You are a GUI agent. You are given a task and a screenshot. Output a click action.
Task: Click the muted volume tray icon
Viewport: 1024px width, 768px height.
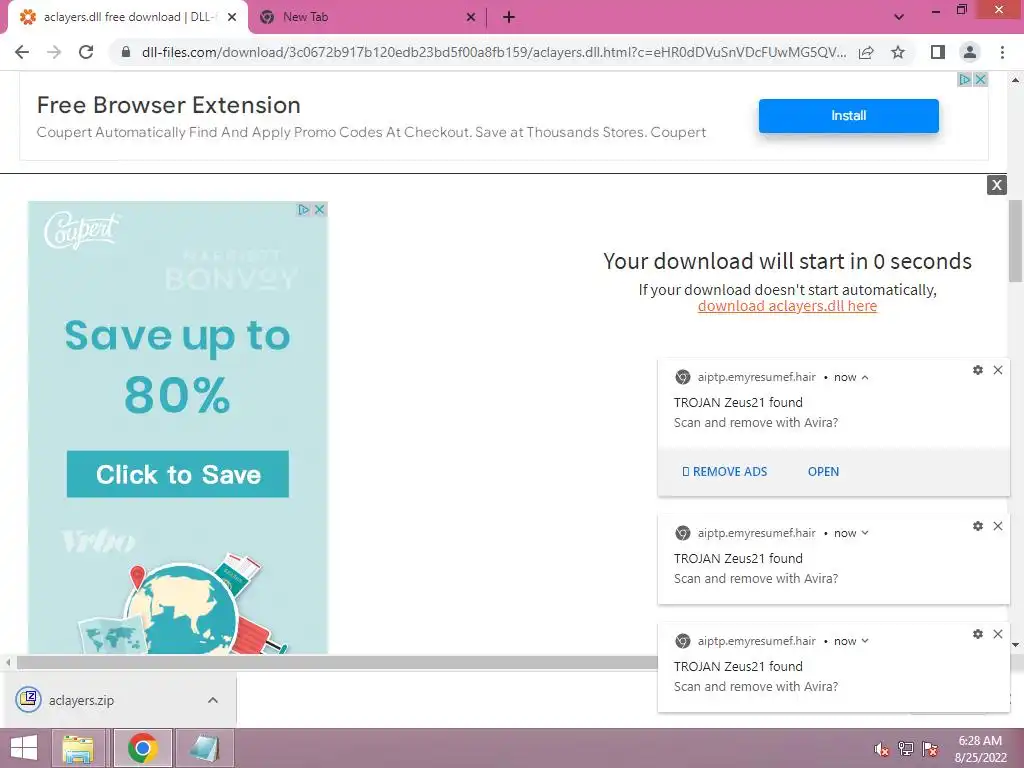point(881,749)
